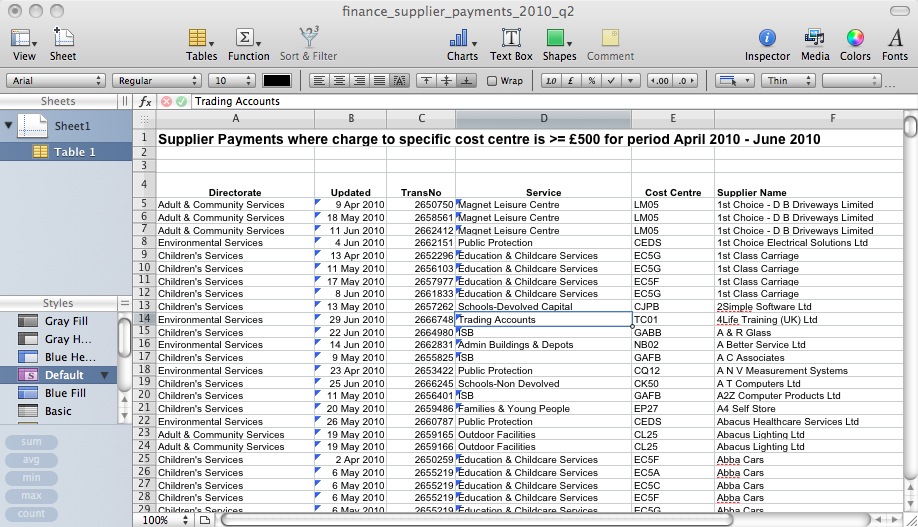Apply the Gray Fill table style

[x=59, y=321]
